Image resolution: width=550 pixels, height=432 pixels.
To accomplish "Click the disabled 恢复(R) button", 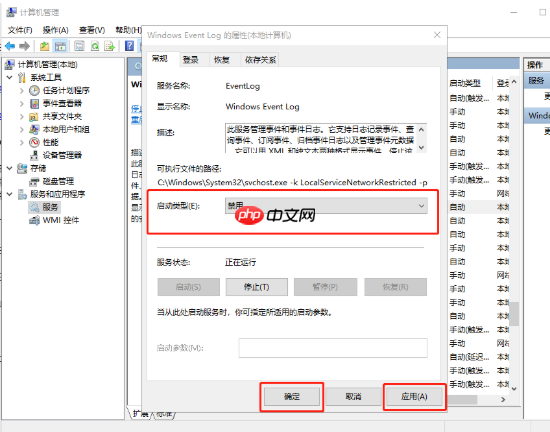I will [x=396, y=287].
